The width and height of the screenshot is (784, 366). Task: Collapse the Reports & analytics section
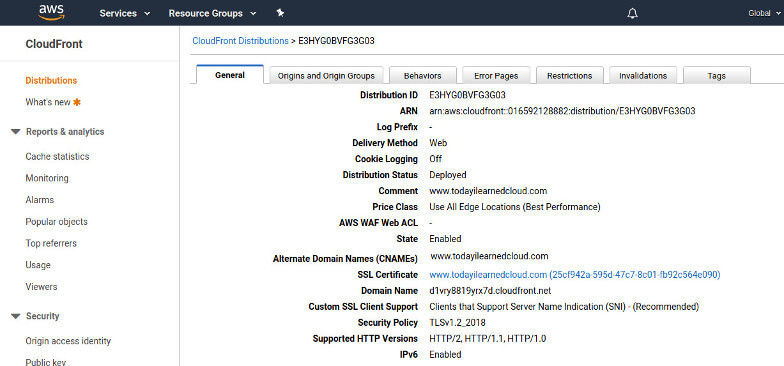tap(16, 132)
